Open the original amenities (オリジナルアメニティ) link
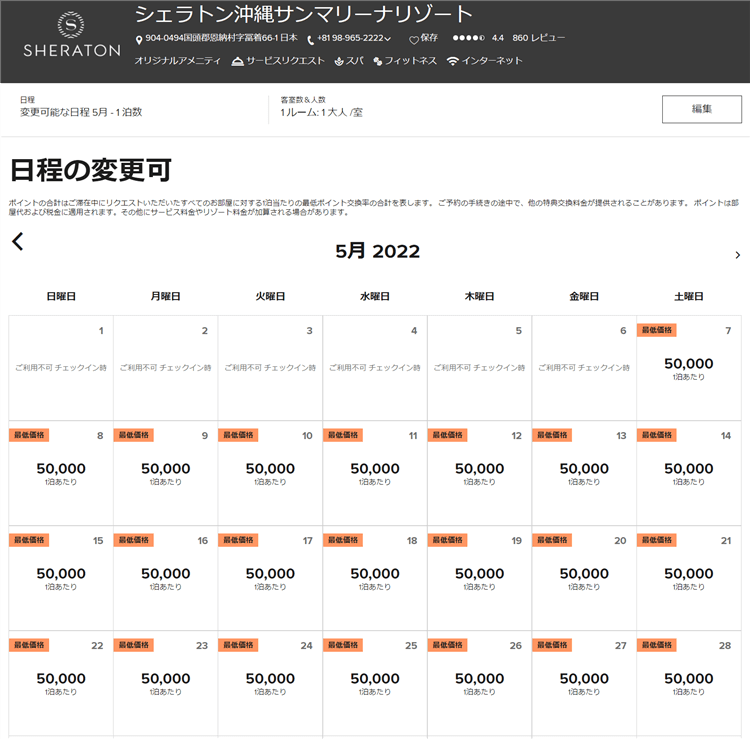This screenshot has height=739, width=750. pos(177,61)
